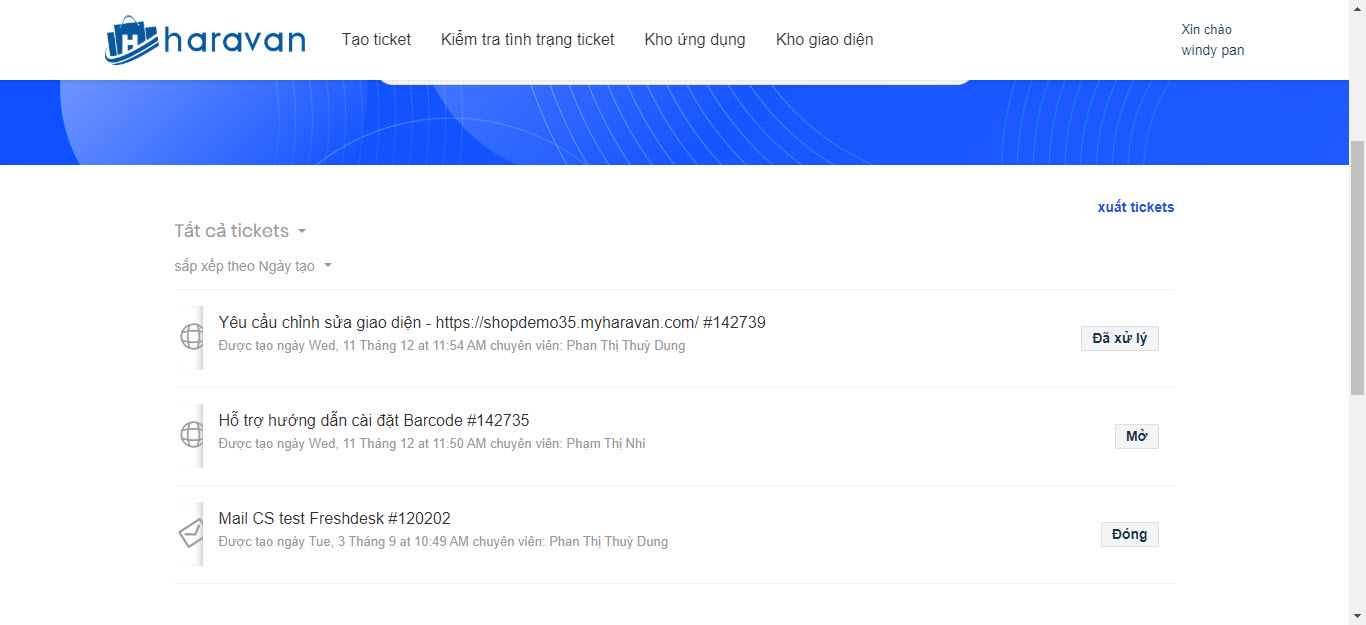Viewport: 1366px width, 625px height.
Task: Click globe icon beside Barcode ticket #142735
Action: [192, 434]
